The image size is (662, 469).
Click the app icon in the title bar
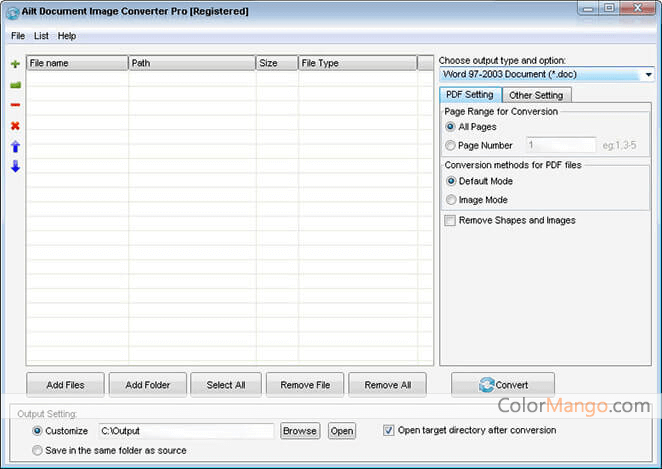tap(12, 13)
